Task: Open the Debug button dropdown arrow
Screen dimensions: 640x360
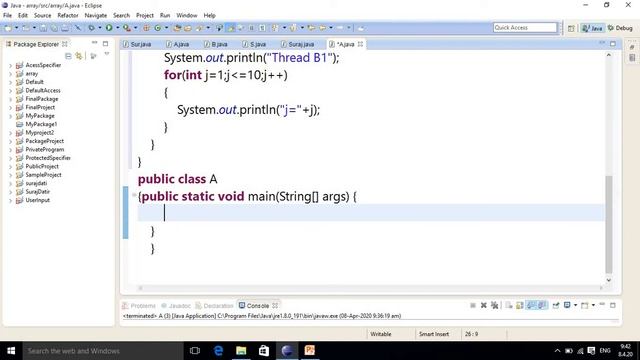Action: (x=100, y=28)
